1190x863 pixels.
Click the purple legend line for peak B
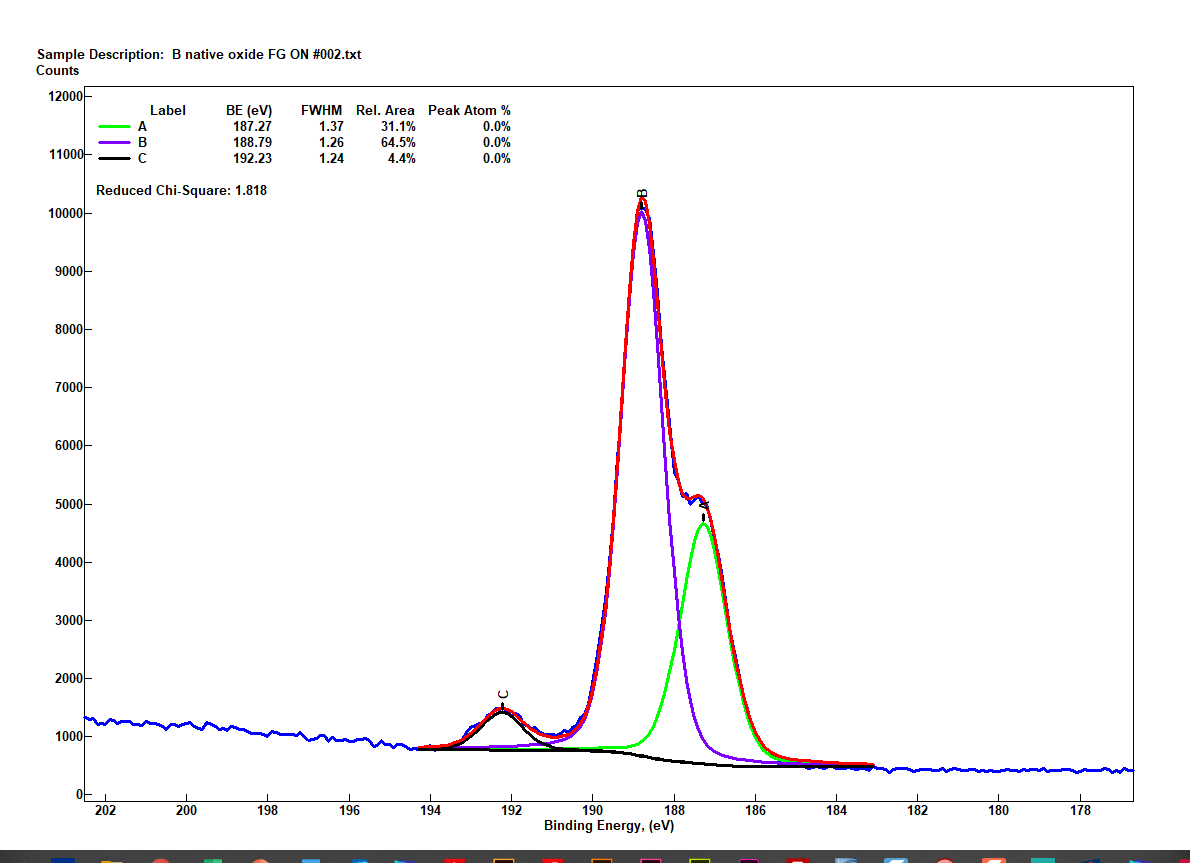coord(115,143)
